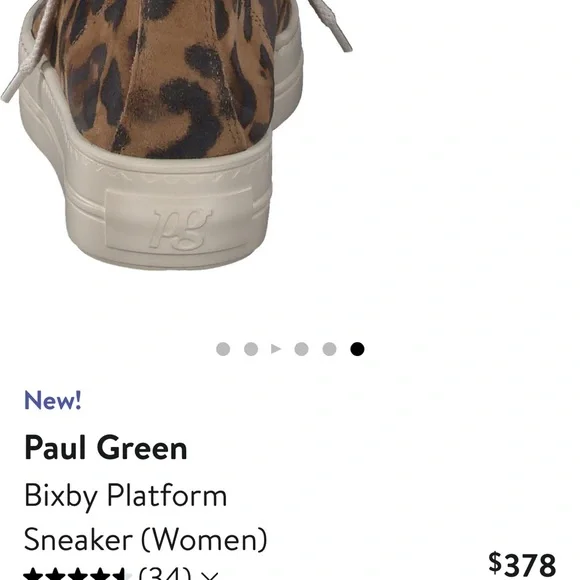Click the New! badge label
This screenshot has width=580, height=580.
coord(53,400)
